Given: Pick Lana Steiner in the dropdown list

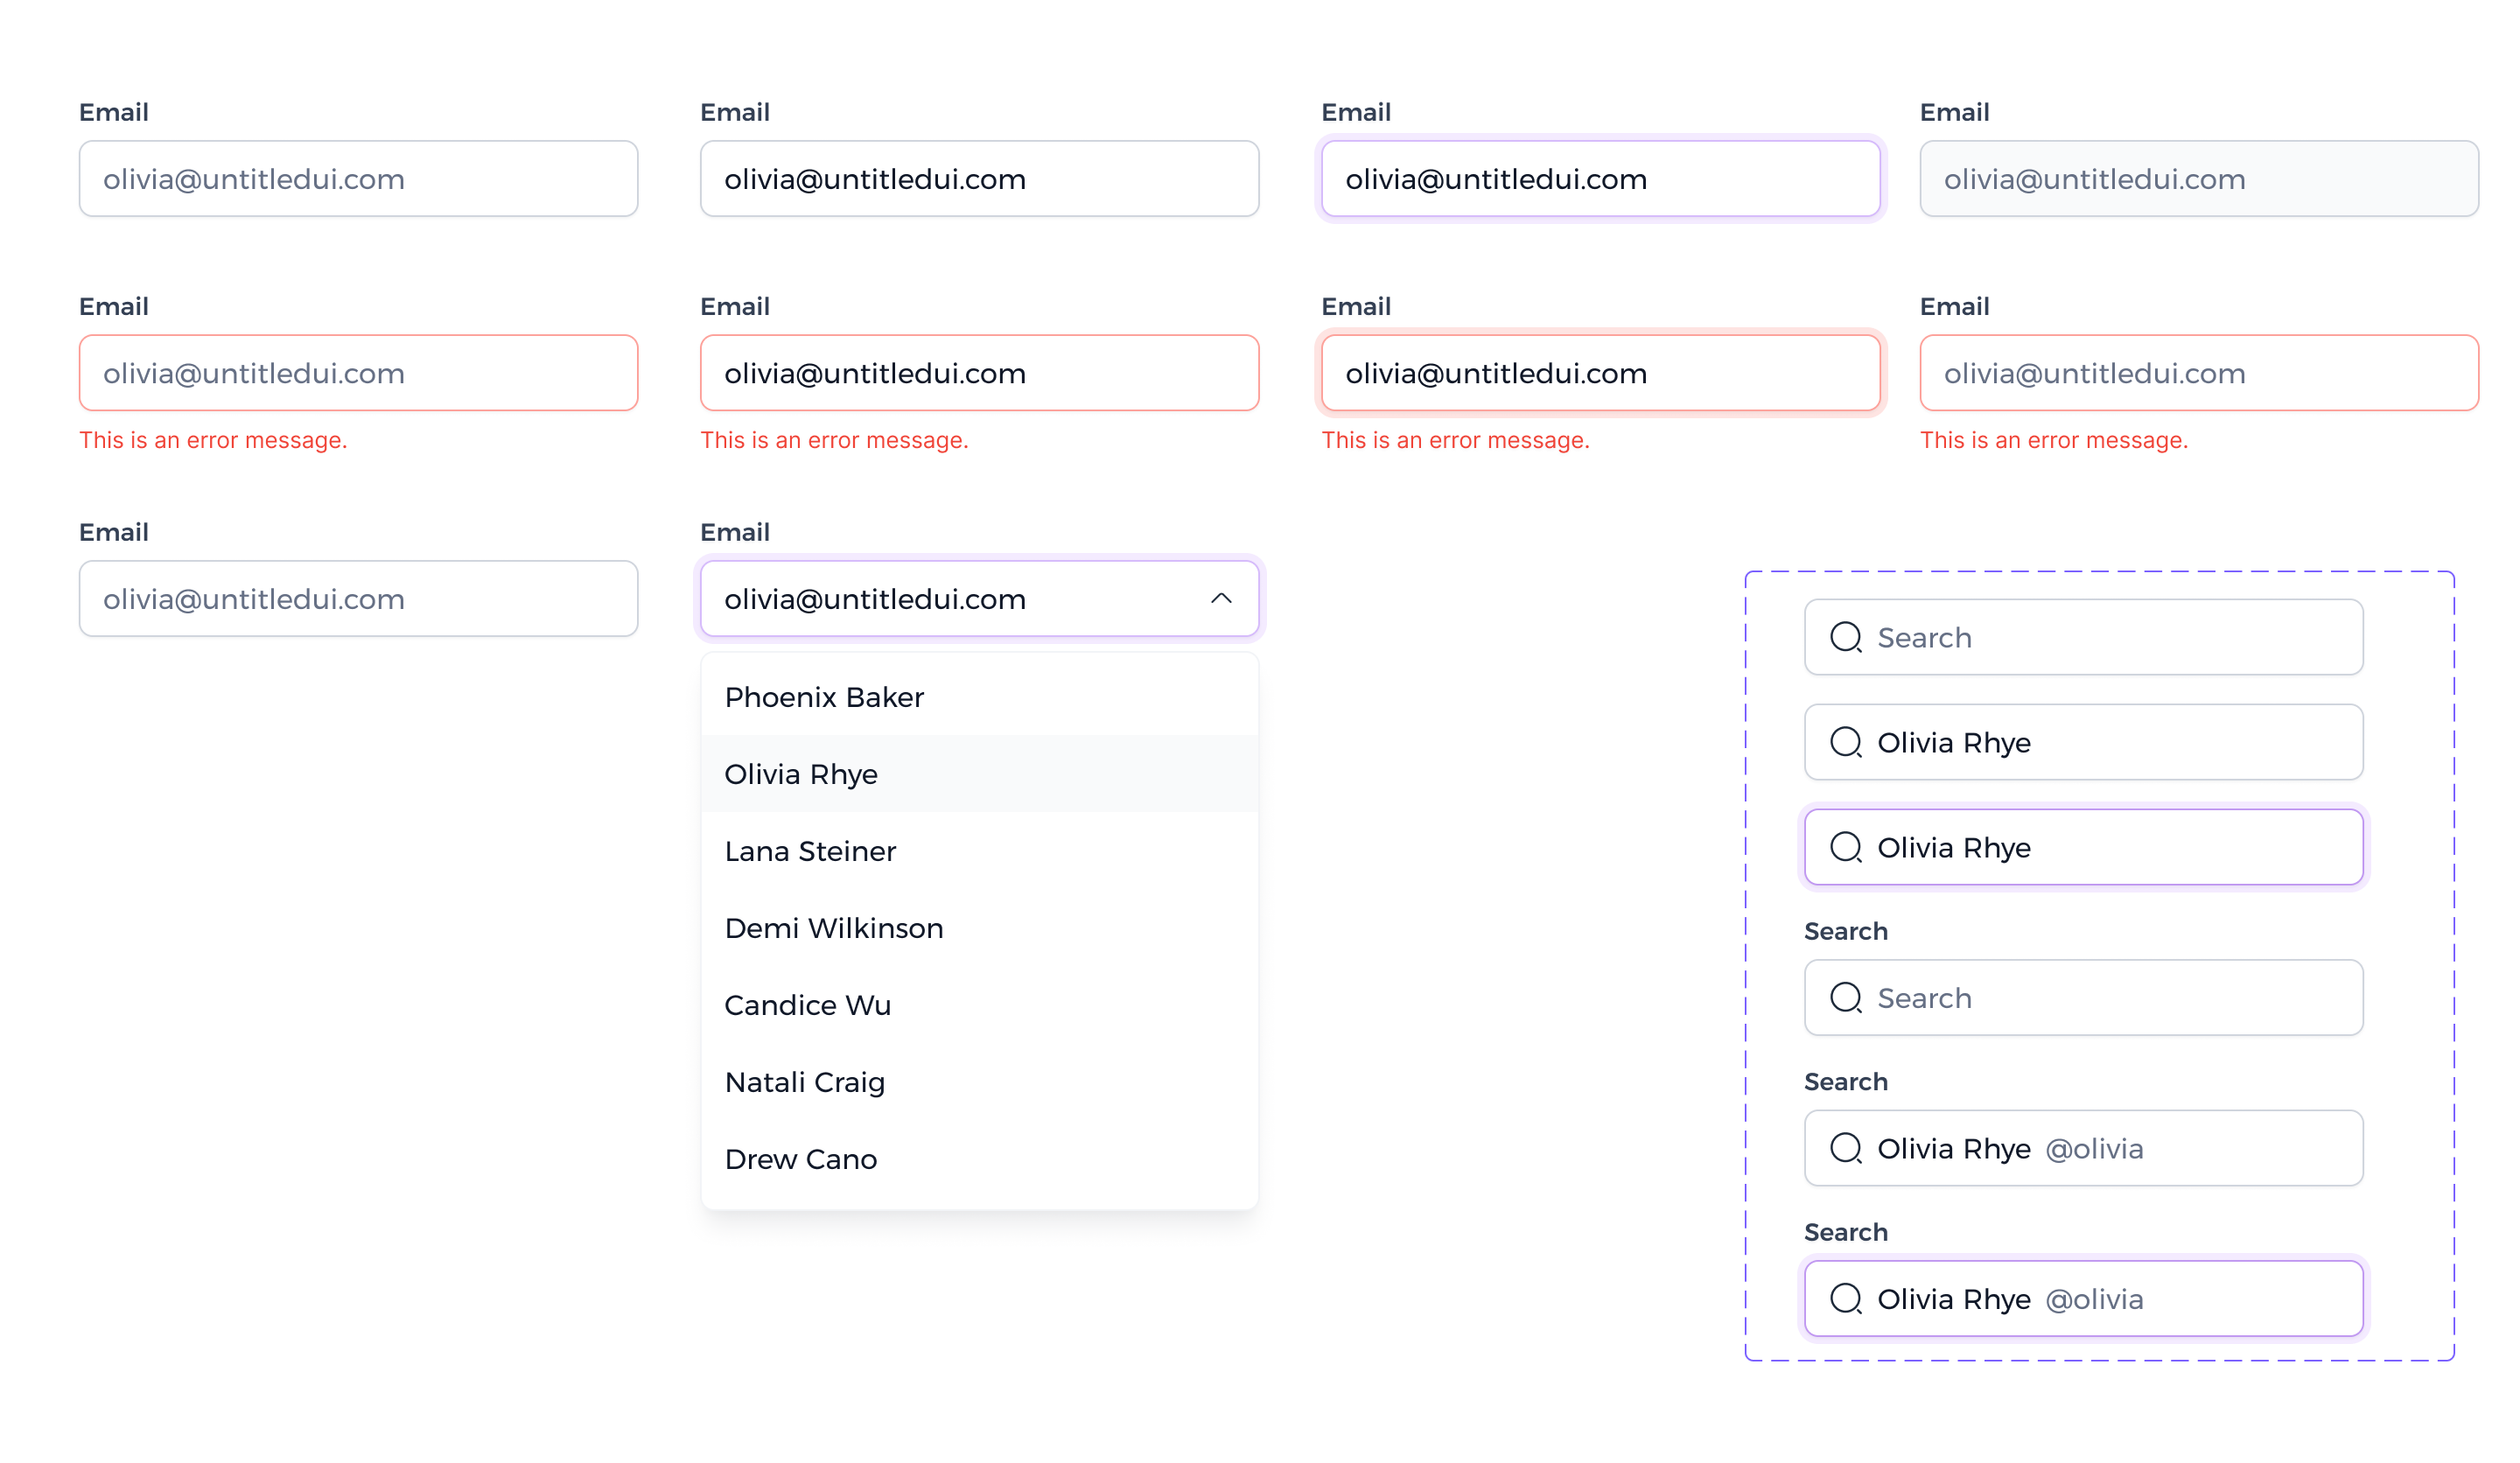Looking at the screenshot, I should 979,851.
